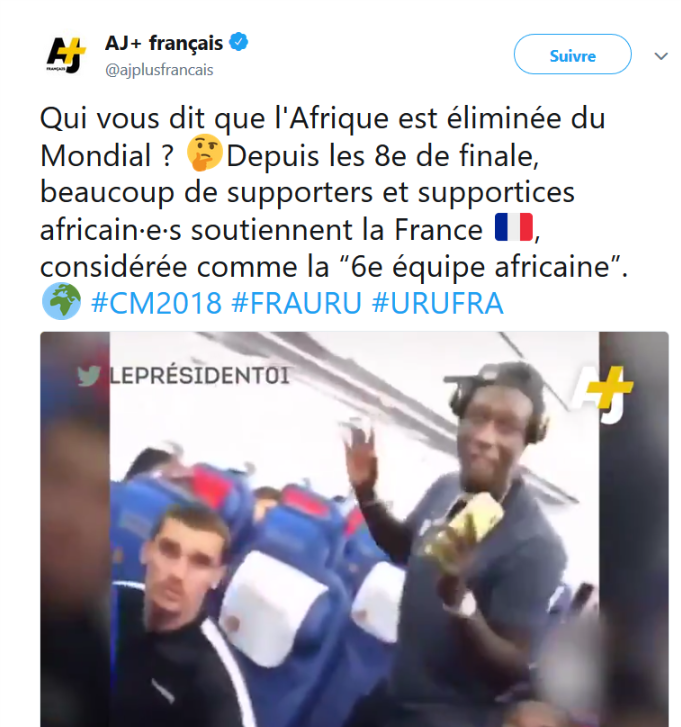This screenshot has width=681, height=727.
Task: Click the thinking face emoji
Action: 205,153
